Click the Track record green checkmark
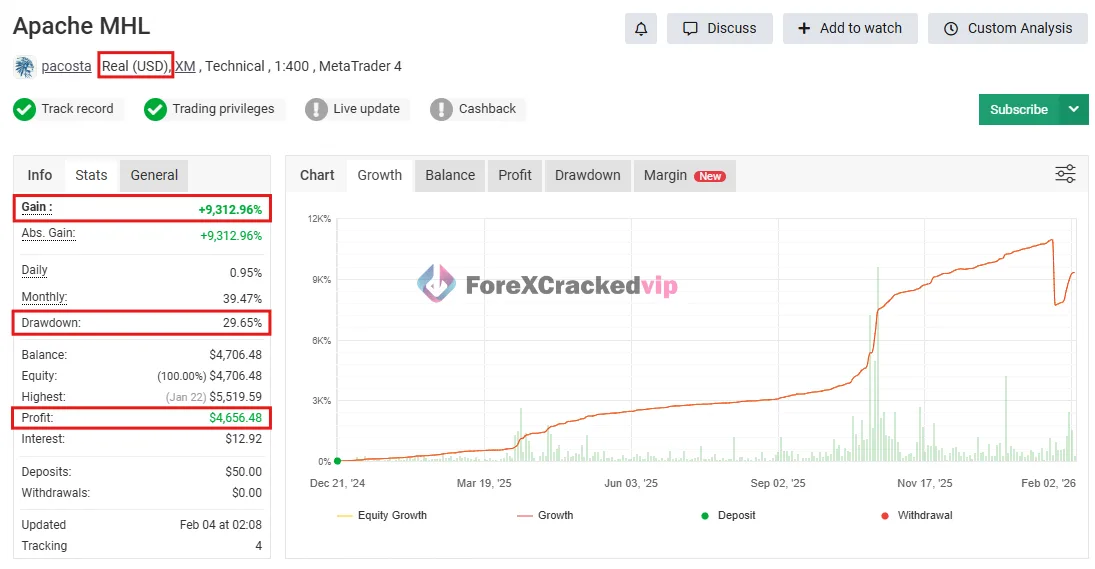The width and height of the screenshot is (1095, 569). [x=24, y=109]
